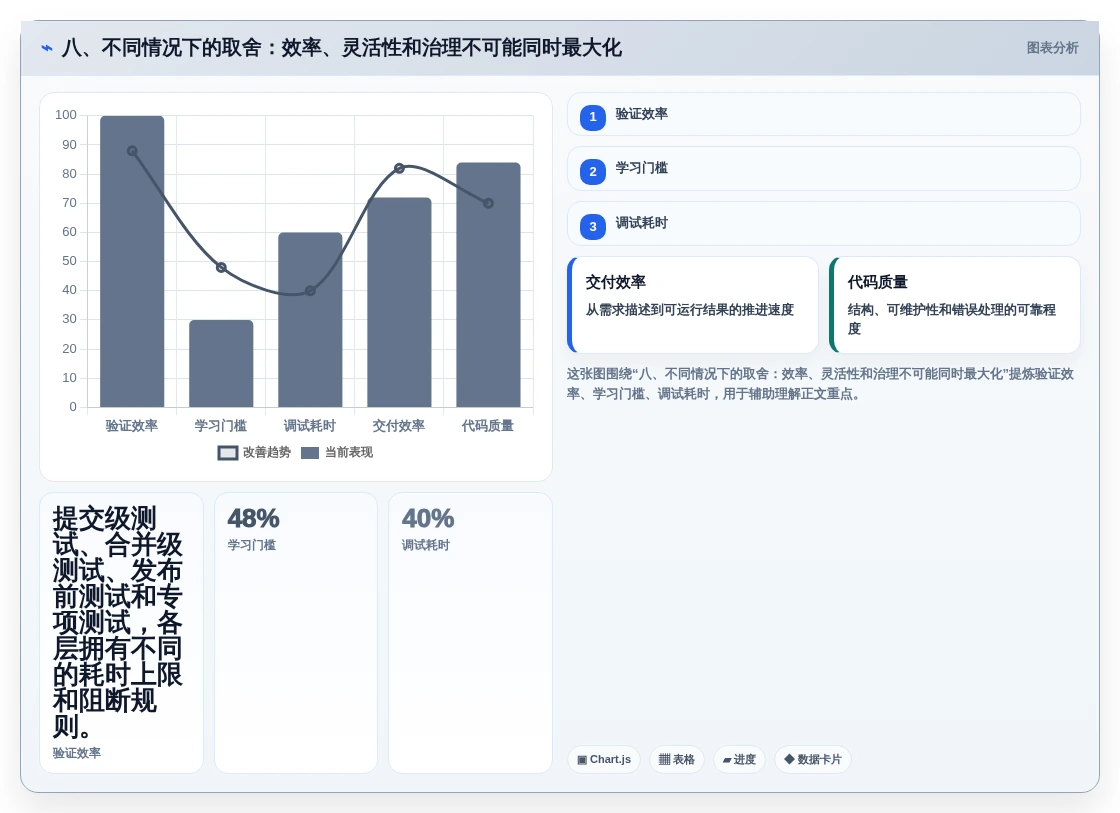
Task: Open the 代码质量 card
Action: 955,305
